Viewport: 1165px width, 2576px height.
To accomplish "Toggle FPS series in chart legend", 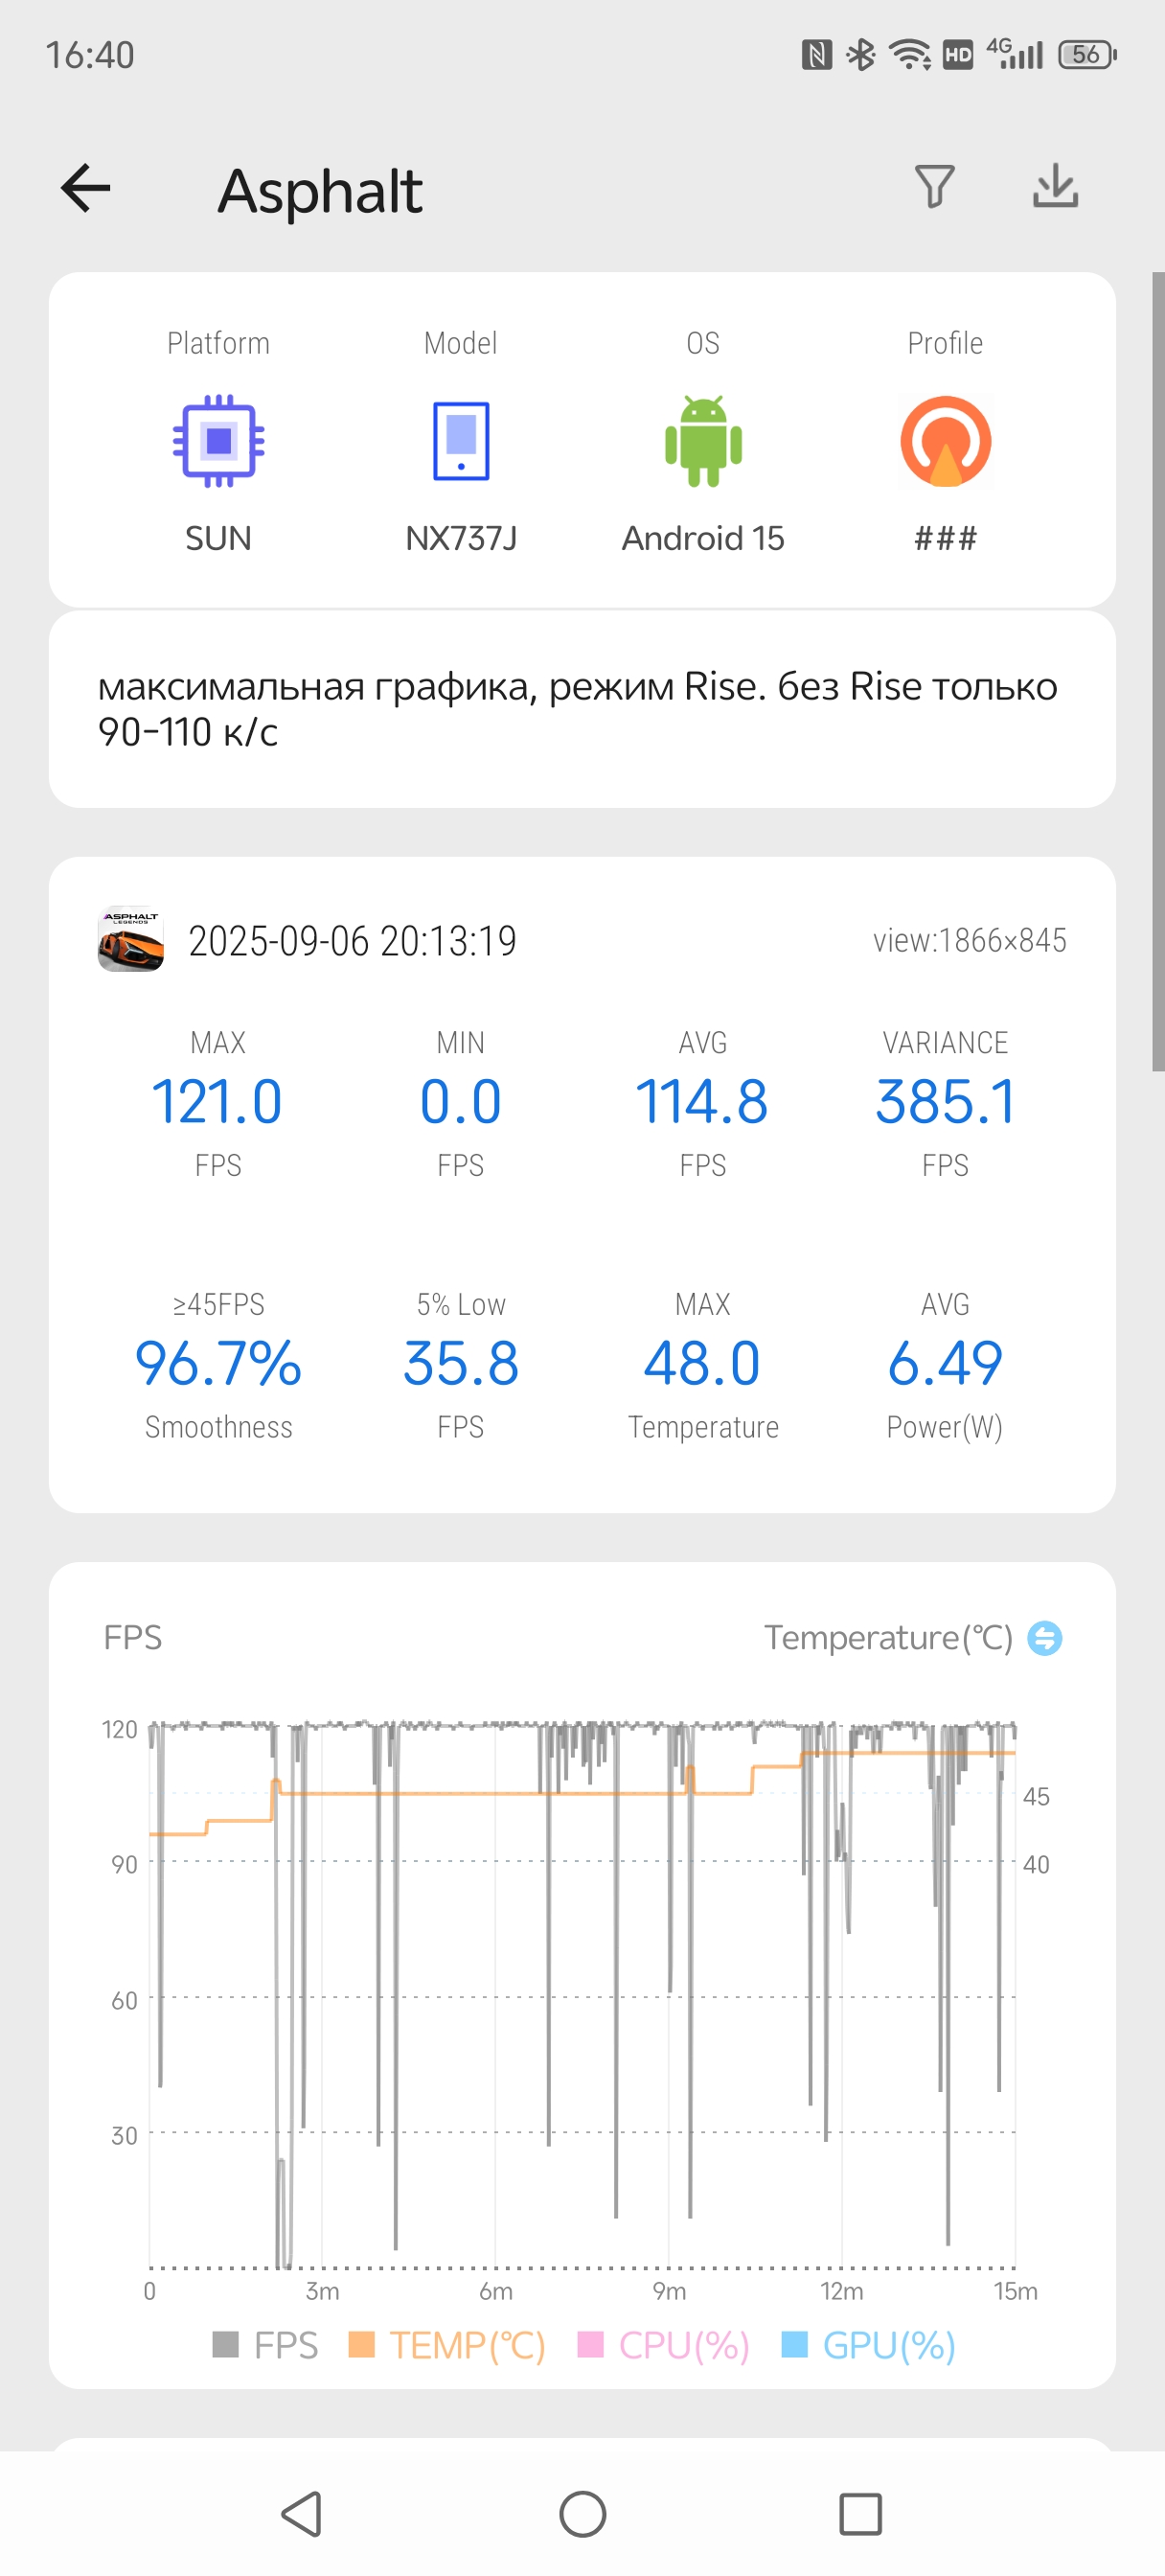I will click(x=266, y=2345).
